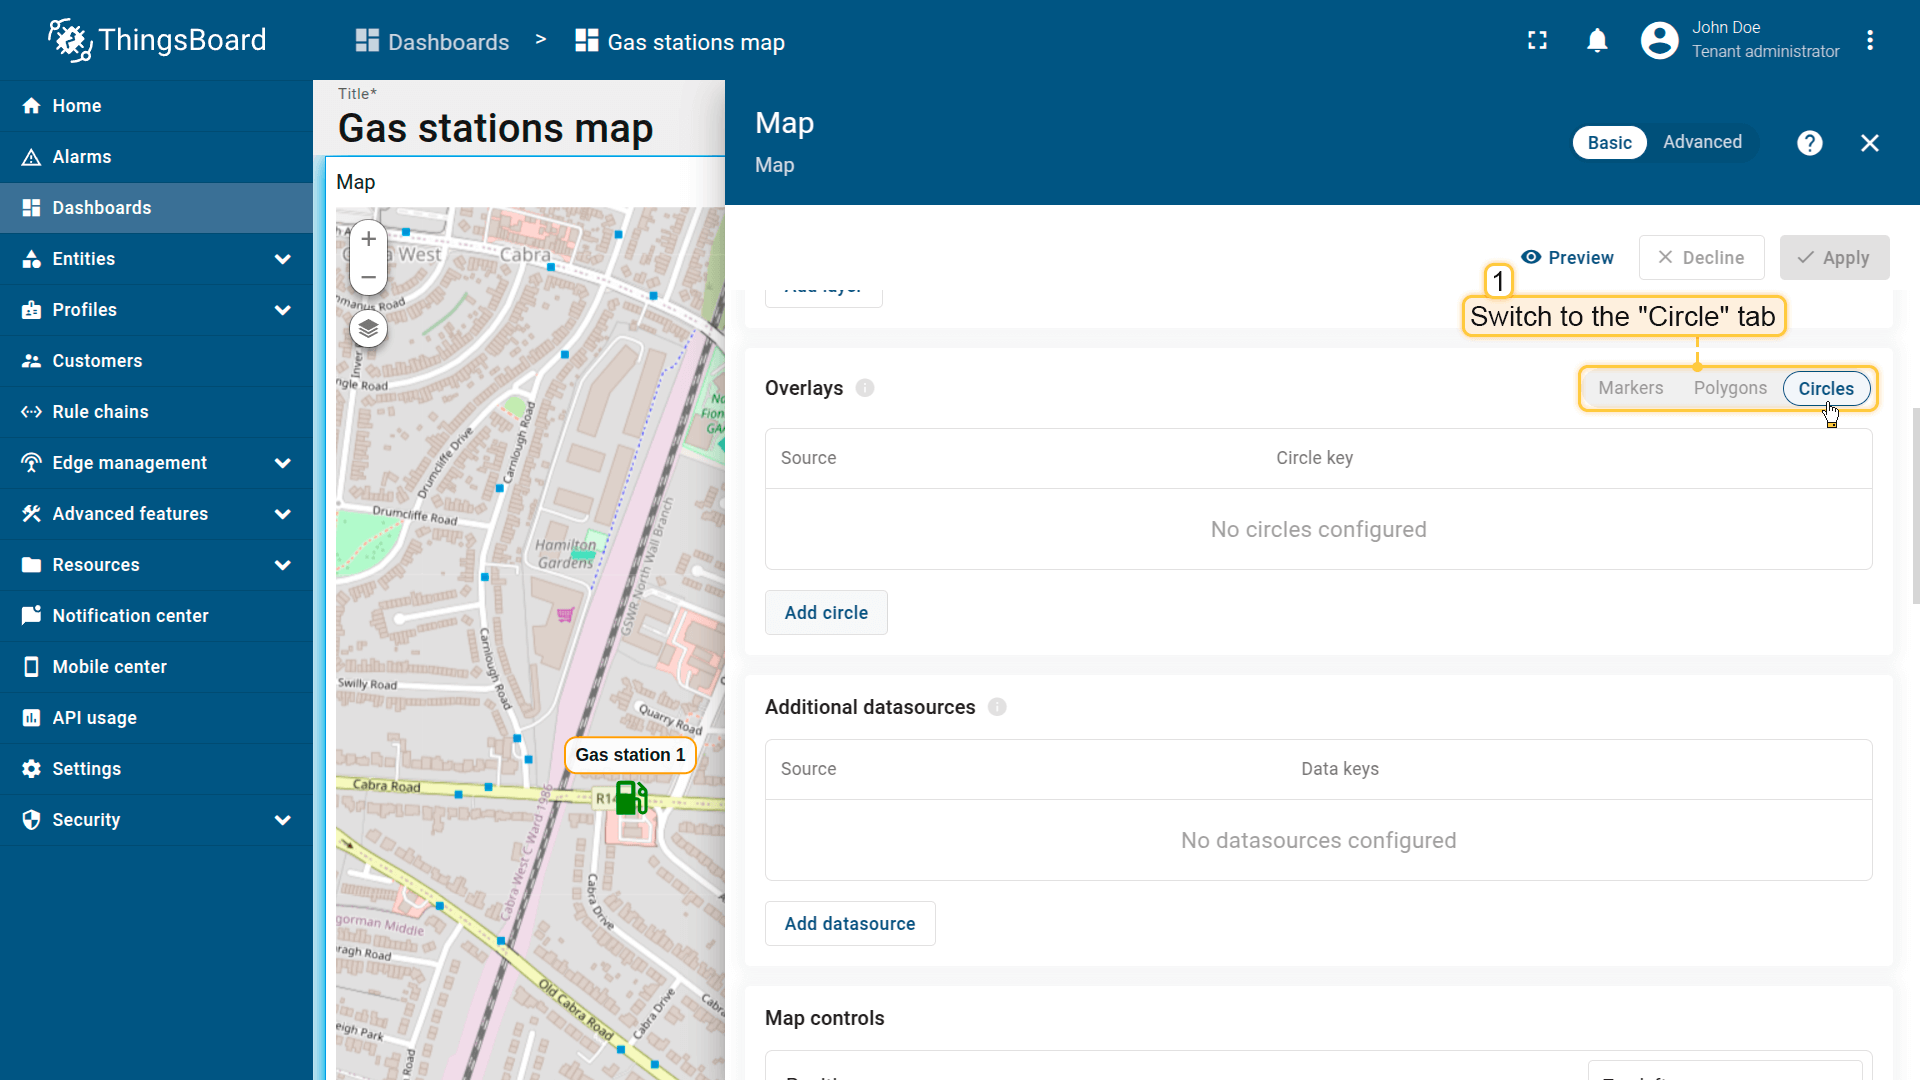Open the top-right kebab menu
Viewport: 1920px width, 1080px height.
pyautogui.click(x=1869, y=41)
